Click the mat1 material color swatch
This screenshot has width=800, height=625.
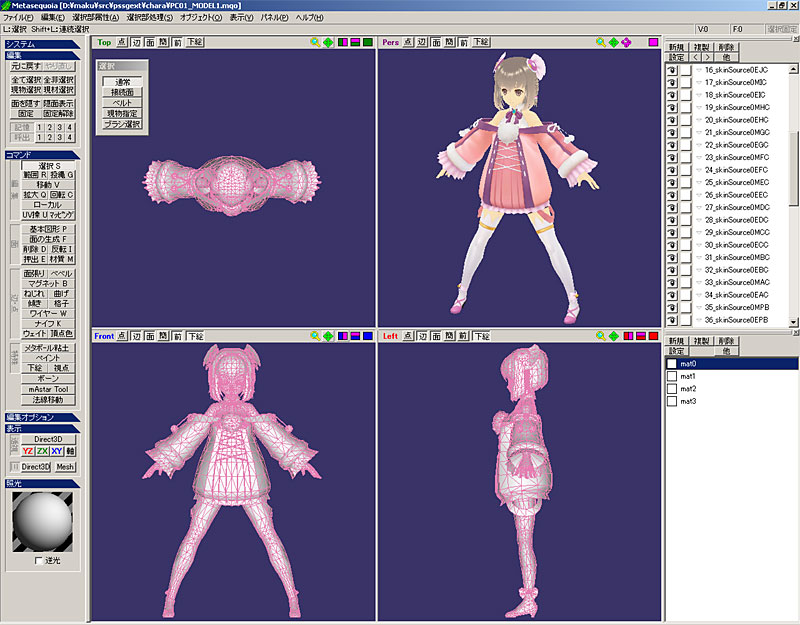(672, 377)
